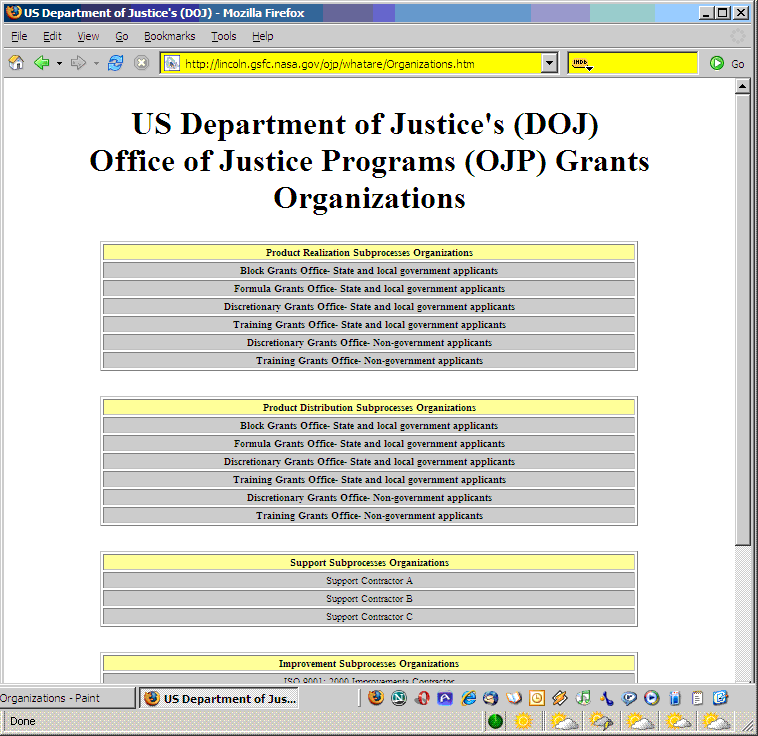Open the search engine selector icon
This screenshot has width=758, height=736.
click(582, 63)
